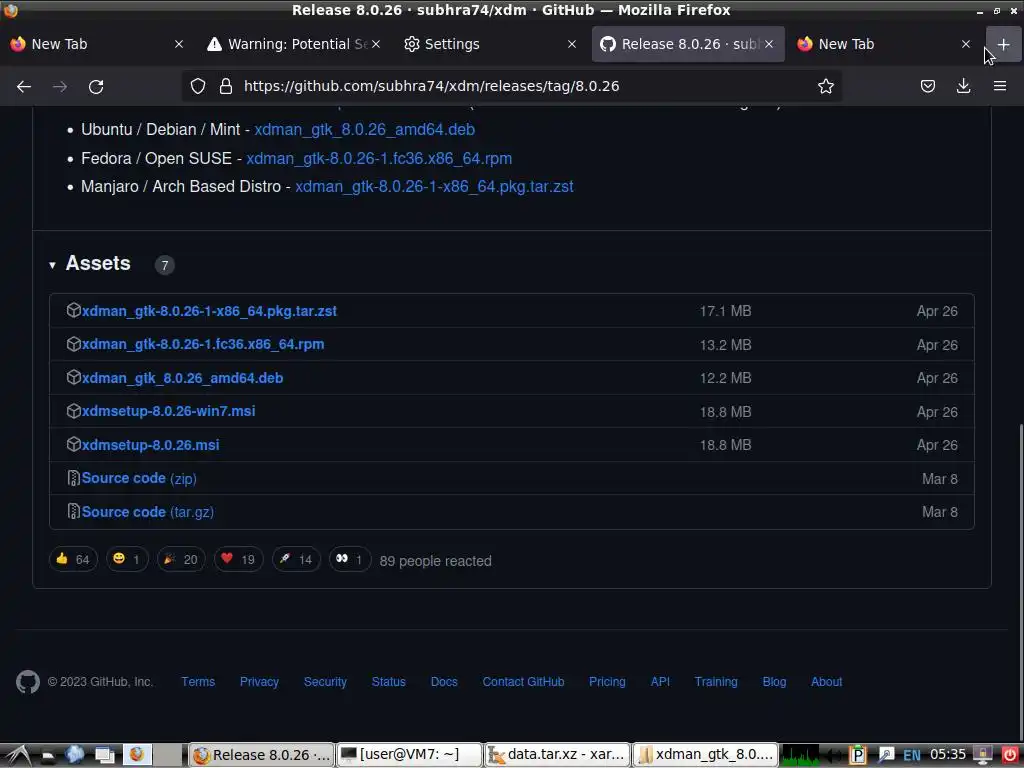
Task: Open the taskbar start menu icon
Action: [17, 755]
